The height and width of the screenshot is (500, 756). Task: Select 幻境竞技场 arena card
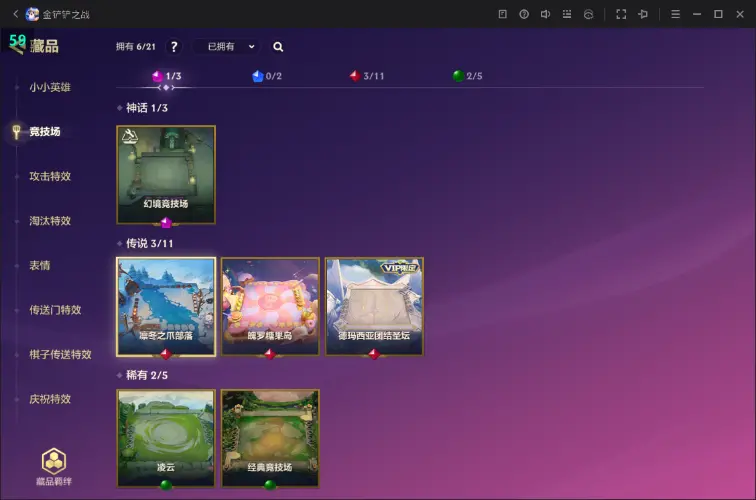point(166,175)
